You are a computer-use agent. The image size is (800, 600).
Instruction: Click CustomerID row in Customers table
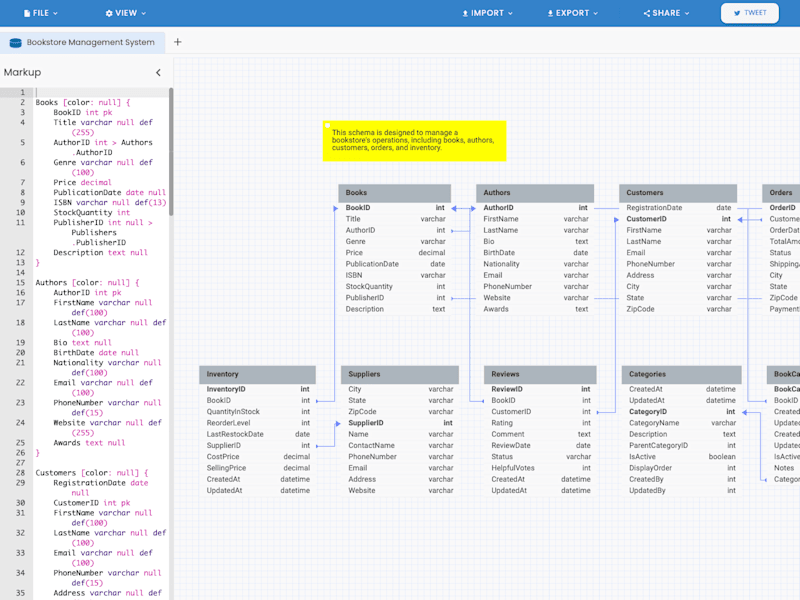tap(678, 219)
